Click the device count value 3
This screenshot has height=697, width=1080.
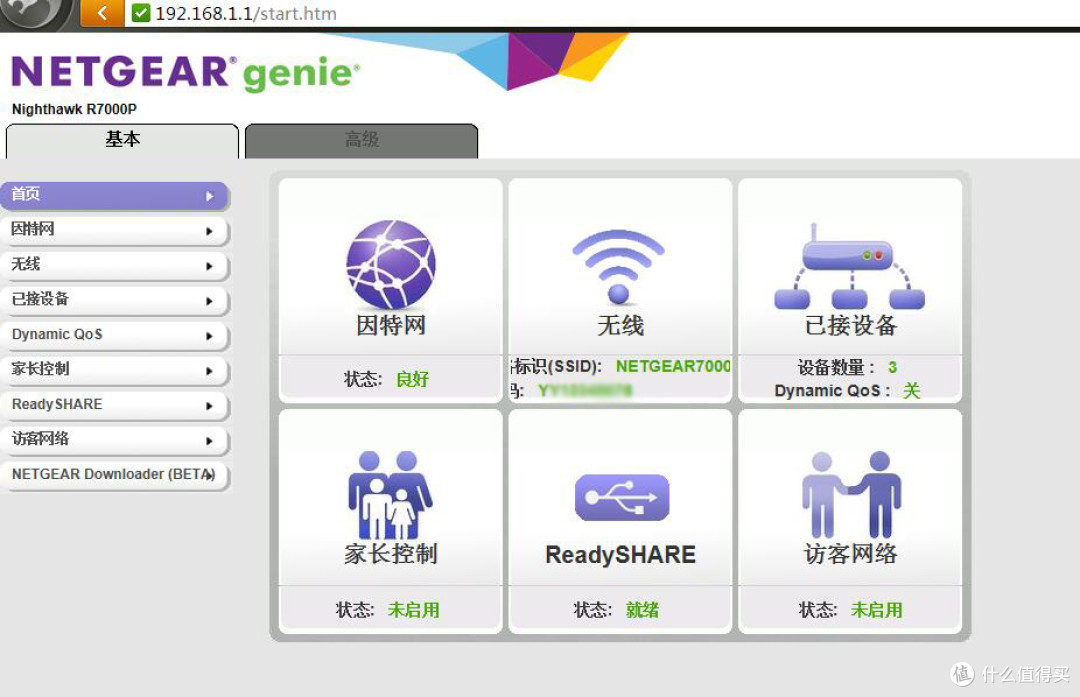pyautogui.click(x=892, y=367)
